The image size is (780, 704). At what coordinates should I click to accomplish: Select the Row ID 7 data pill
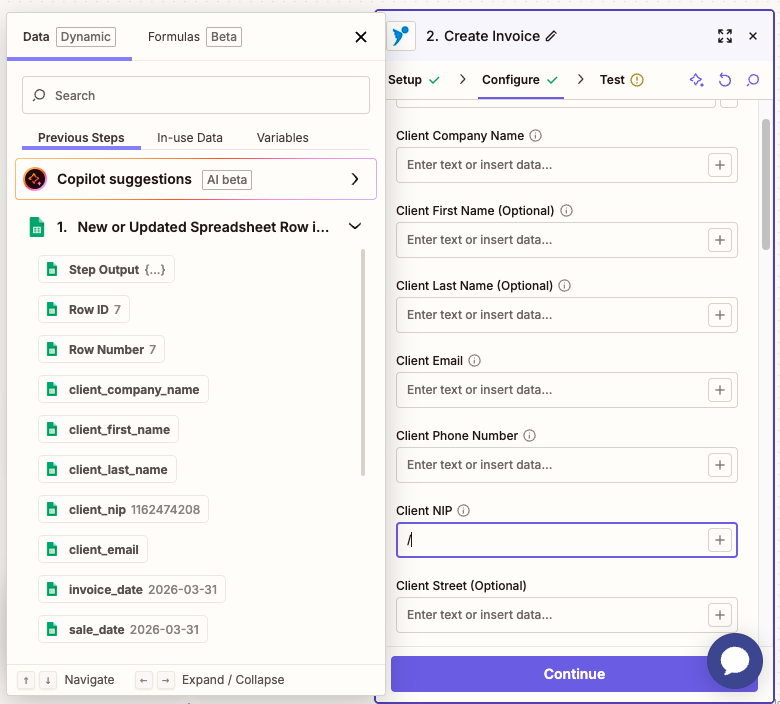coord(84,309)
